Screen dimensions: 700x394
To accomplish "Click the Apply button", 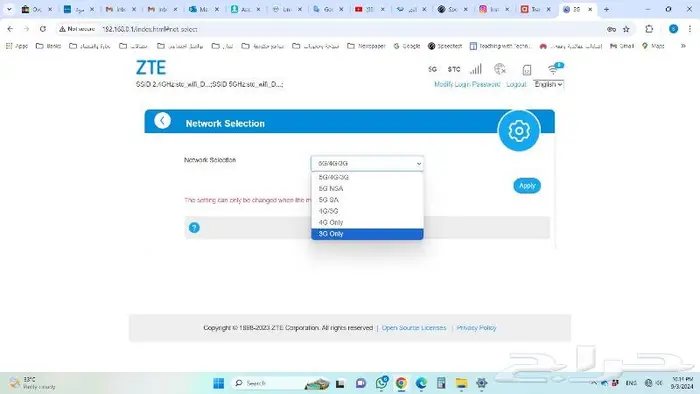I will [x=527, y=186].
